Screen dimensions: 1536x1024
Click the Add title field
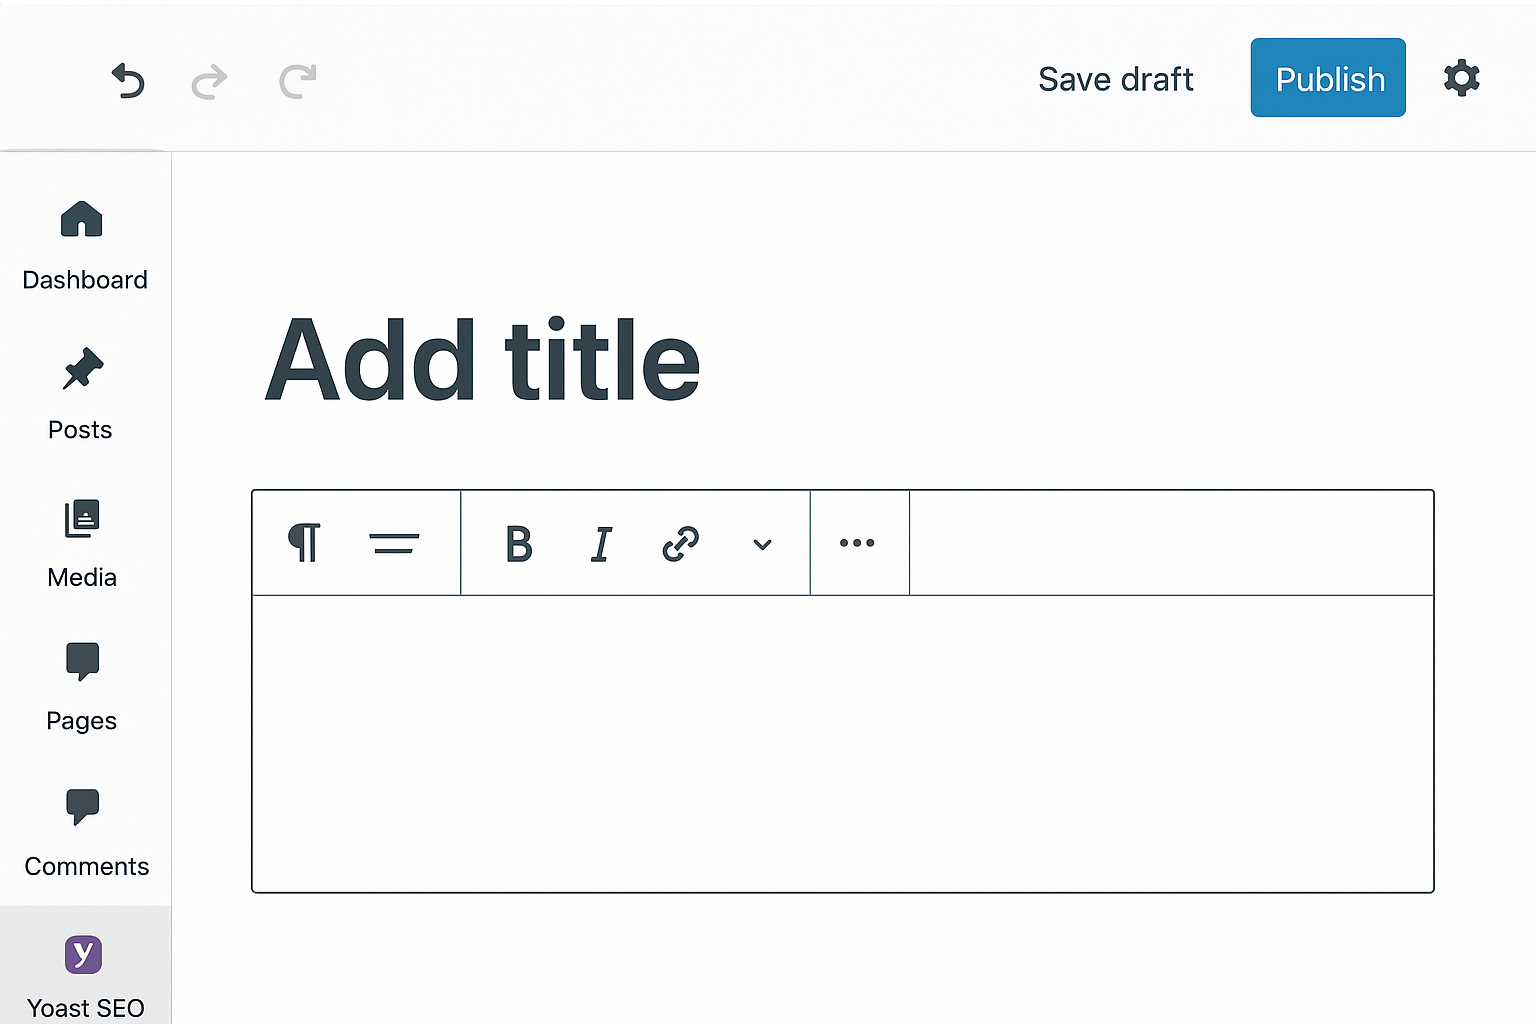[482, 360]
